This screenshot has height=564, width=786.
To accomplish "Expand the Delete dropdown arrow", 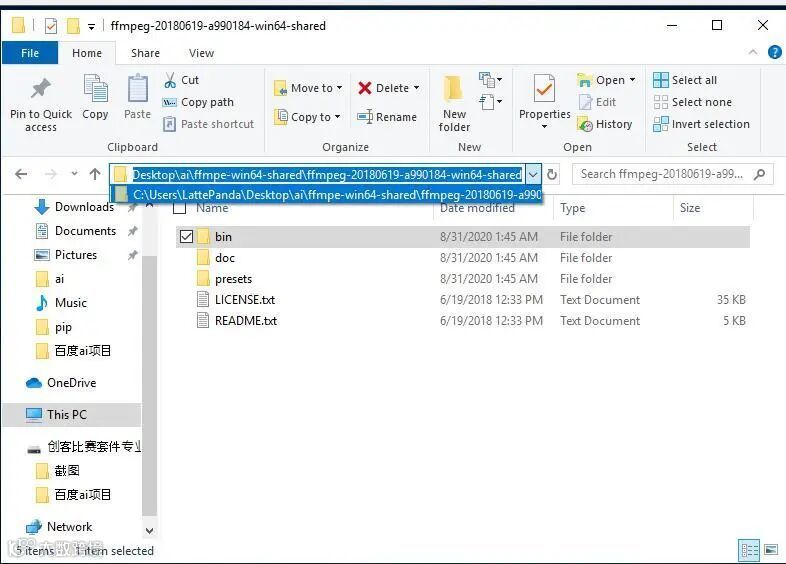I will tap(417, 88).
